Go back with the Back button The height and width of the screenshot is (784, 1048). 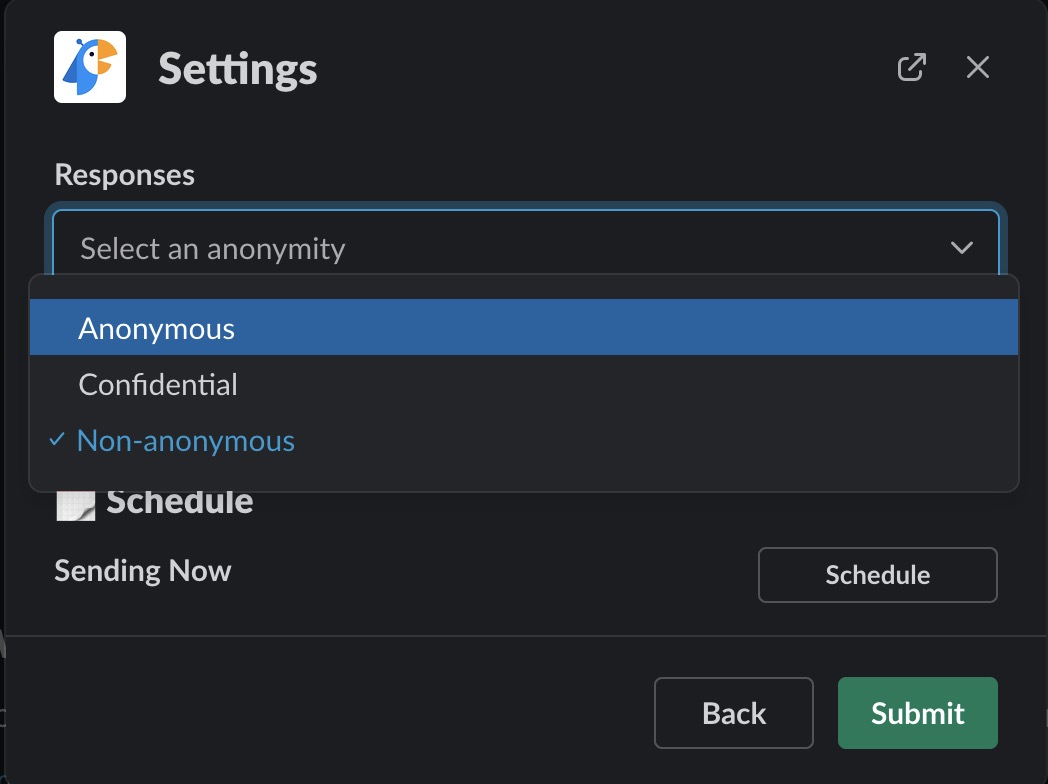pyautogui.click(x=734, y=713)
